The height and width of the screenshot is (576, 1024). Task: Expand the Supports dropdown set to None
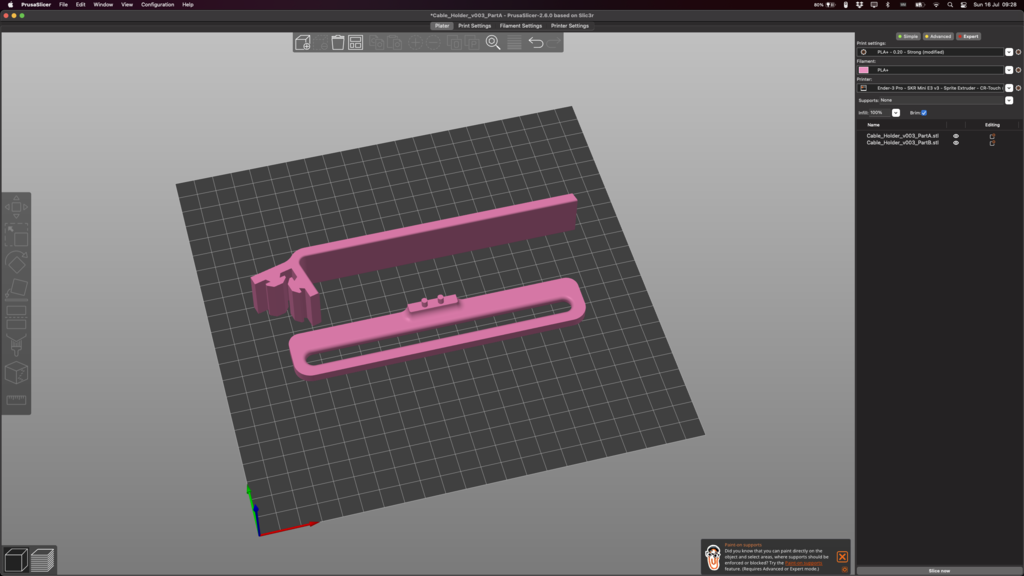click(1009, 100)
